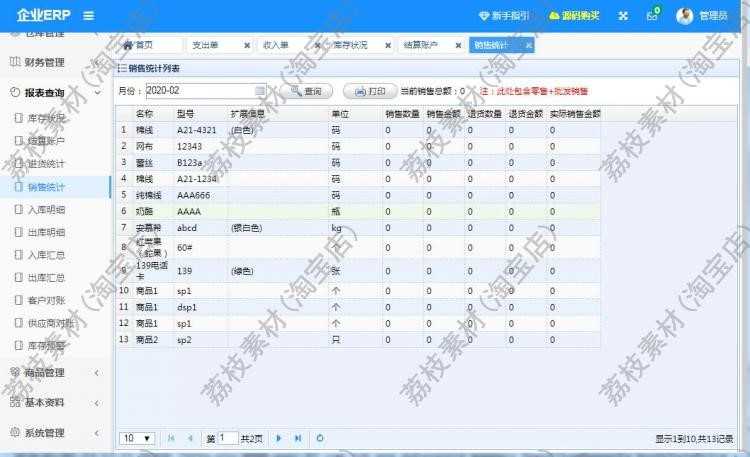Open 客户对账 in the sidebar
The width and height of the screenshot is (750, 457).
pos(46,301)
